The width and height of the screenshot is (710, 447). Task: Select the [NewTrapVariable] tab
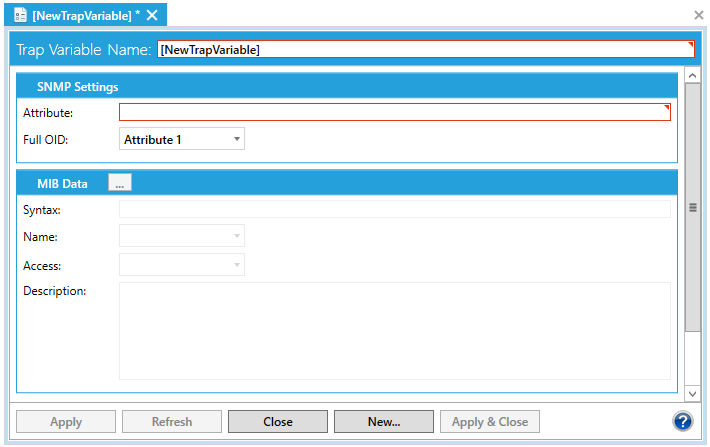(86, 15)
